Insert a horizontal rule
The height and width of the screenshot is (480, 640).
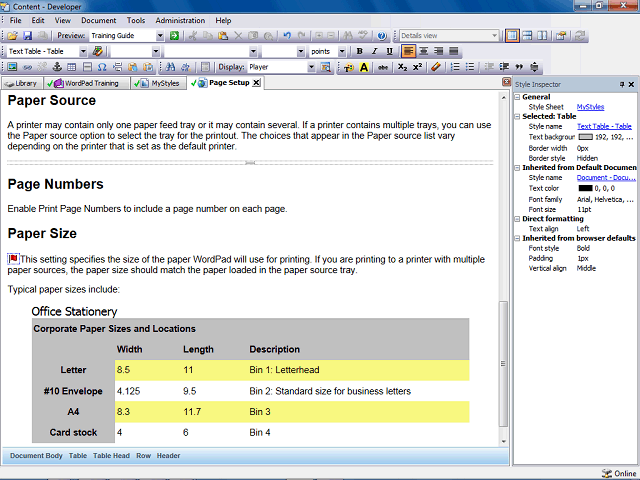pyautogui.click(x=87, y=67)
